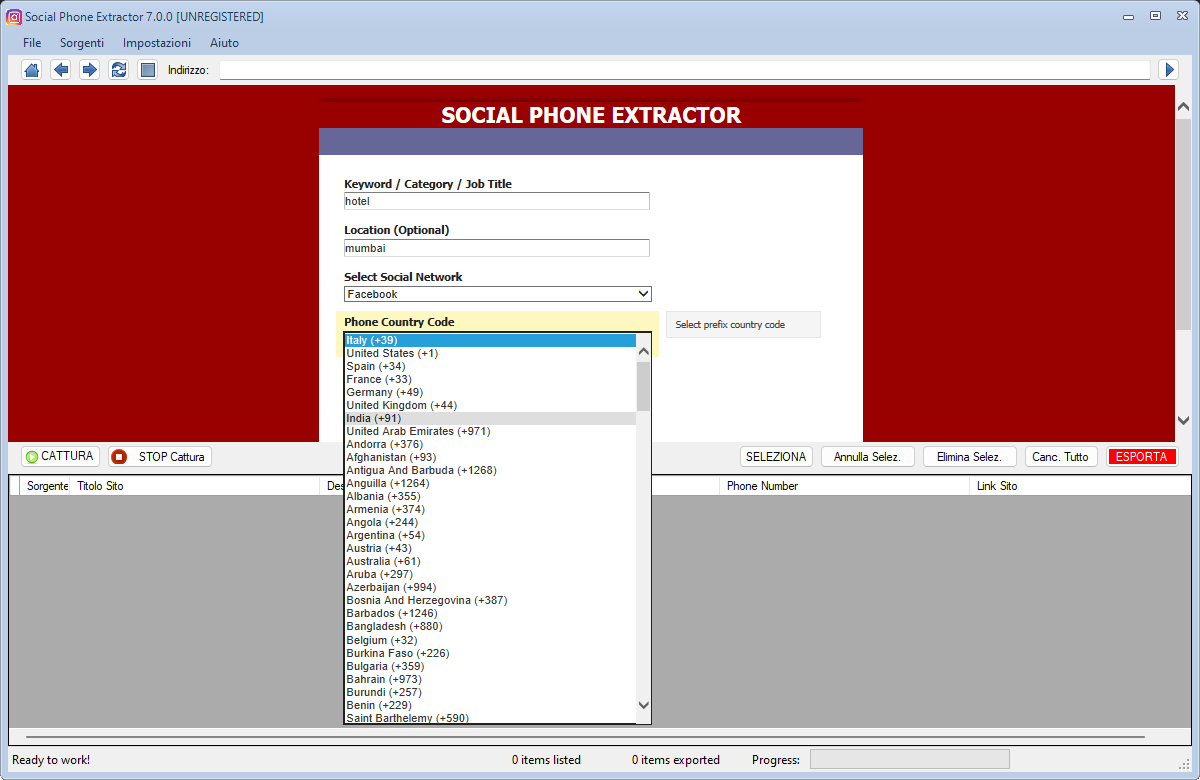Viewport: 1200px width, 780px height.
Task: Click the red ESPORTA button
Action: [x=1142, y=457]
